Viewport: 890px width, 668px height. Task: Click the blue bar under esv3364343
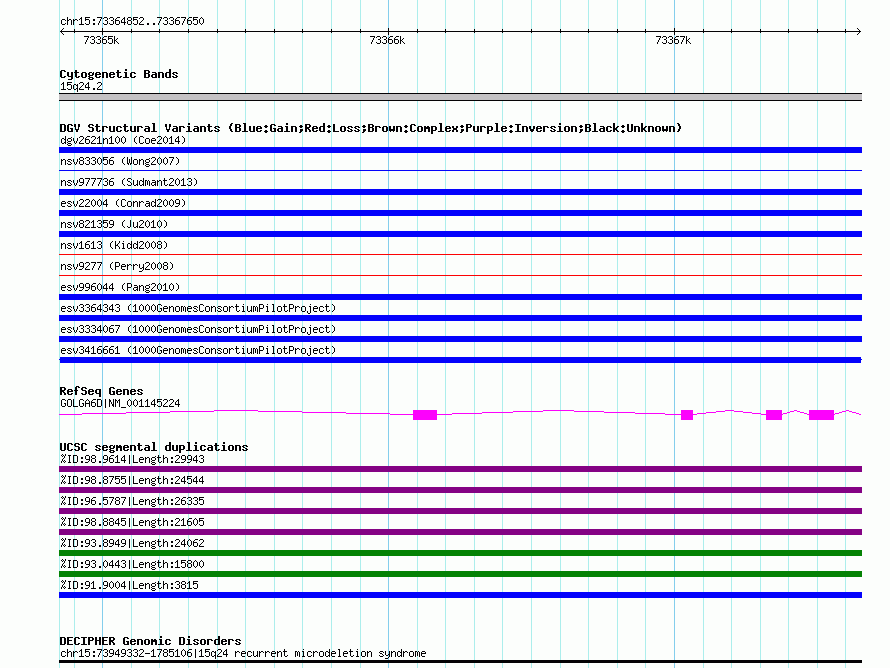(x=460, y=318)
